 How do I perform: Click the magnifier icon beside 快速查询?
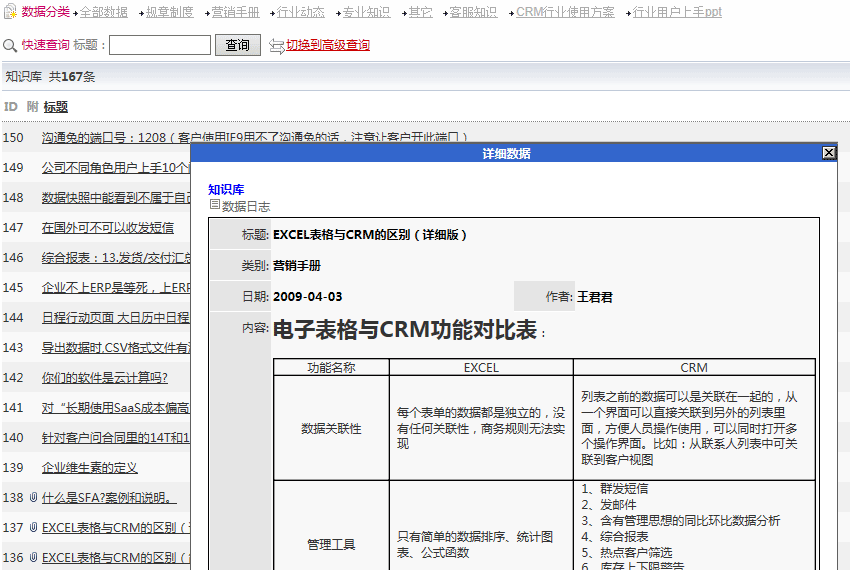point(10,46)
